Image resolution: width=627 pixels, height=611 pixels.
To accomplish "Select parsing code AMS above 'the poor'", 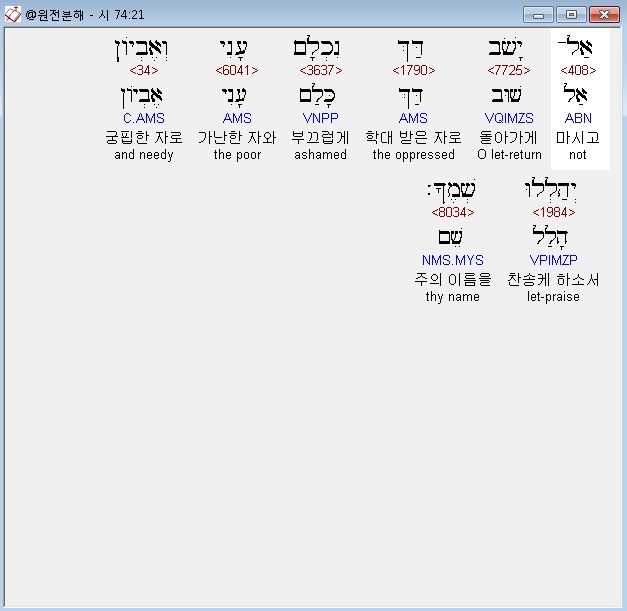I will click(237, 118).
